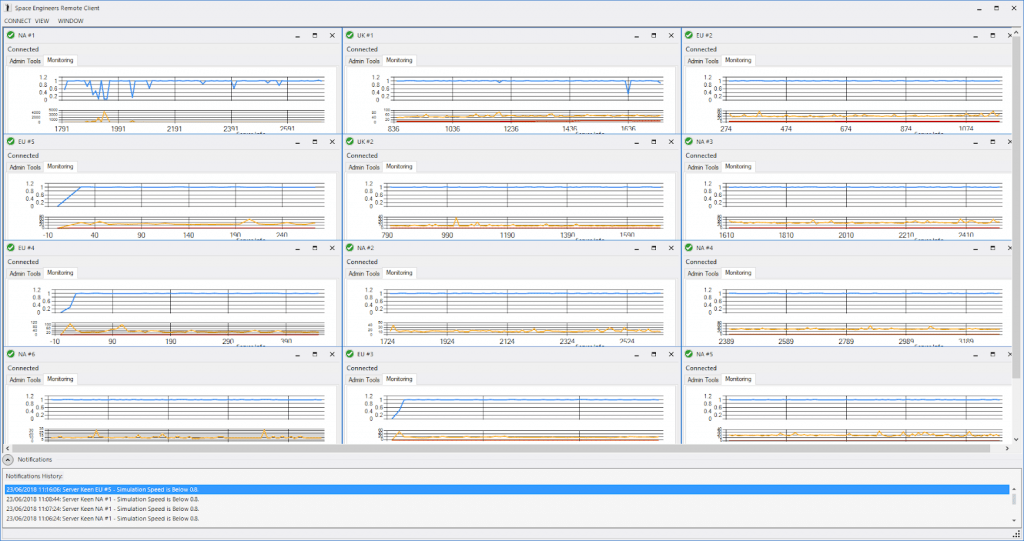Click the green status icon of EU #2
Image resolution: width=1024 pixels, height=541 pixels.
(x=688, y=35)
